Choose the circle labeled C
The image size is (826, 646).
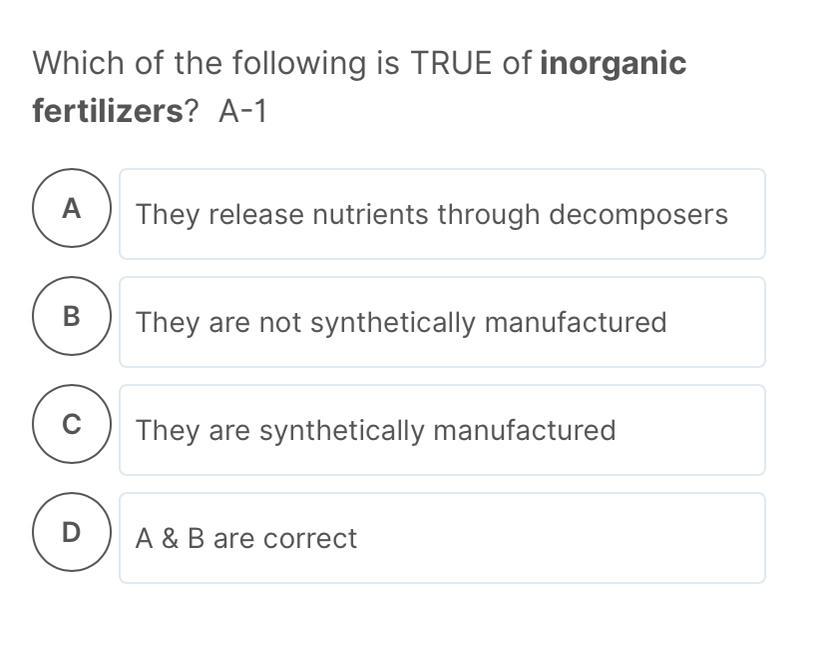70,424
